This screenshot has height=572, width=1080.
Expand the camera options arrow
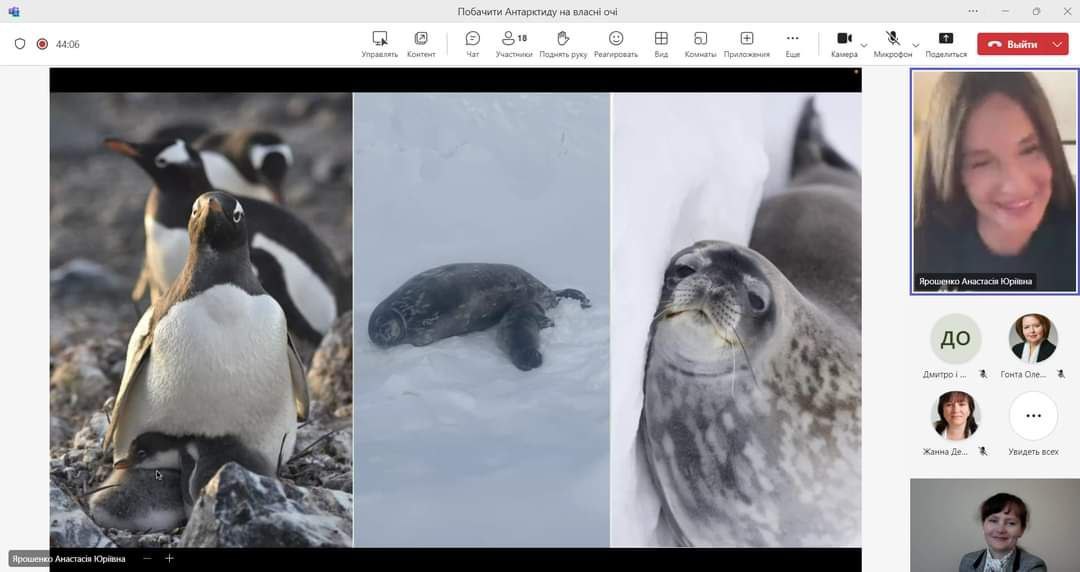click(864, 45)
